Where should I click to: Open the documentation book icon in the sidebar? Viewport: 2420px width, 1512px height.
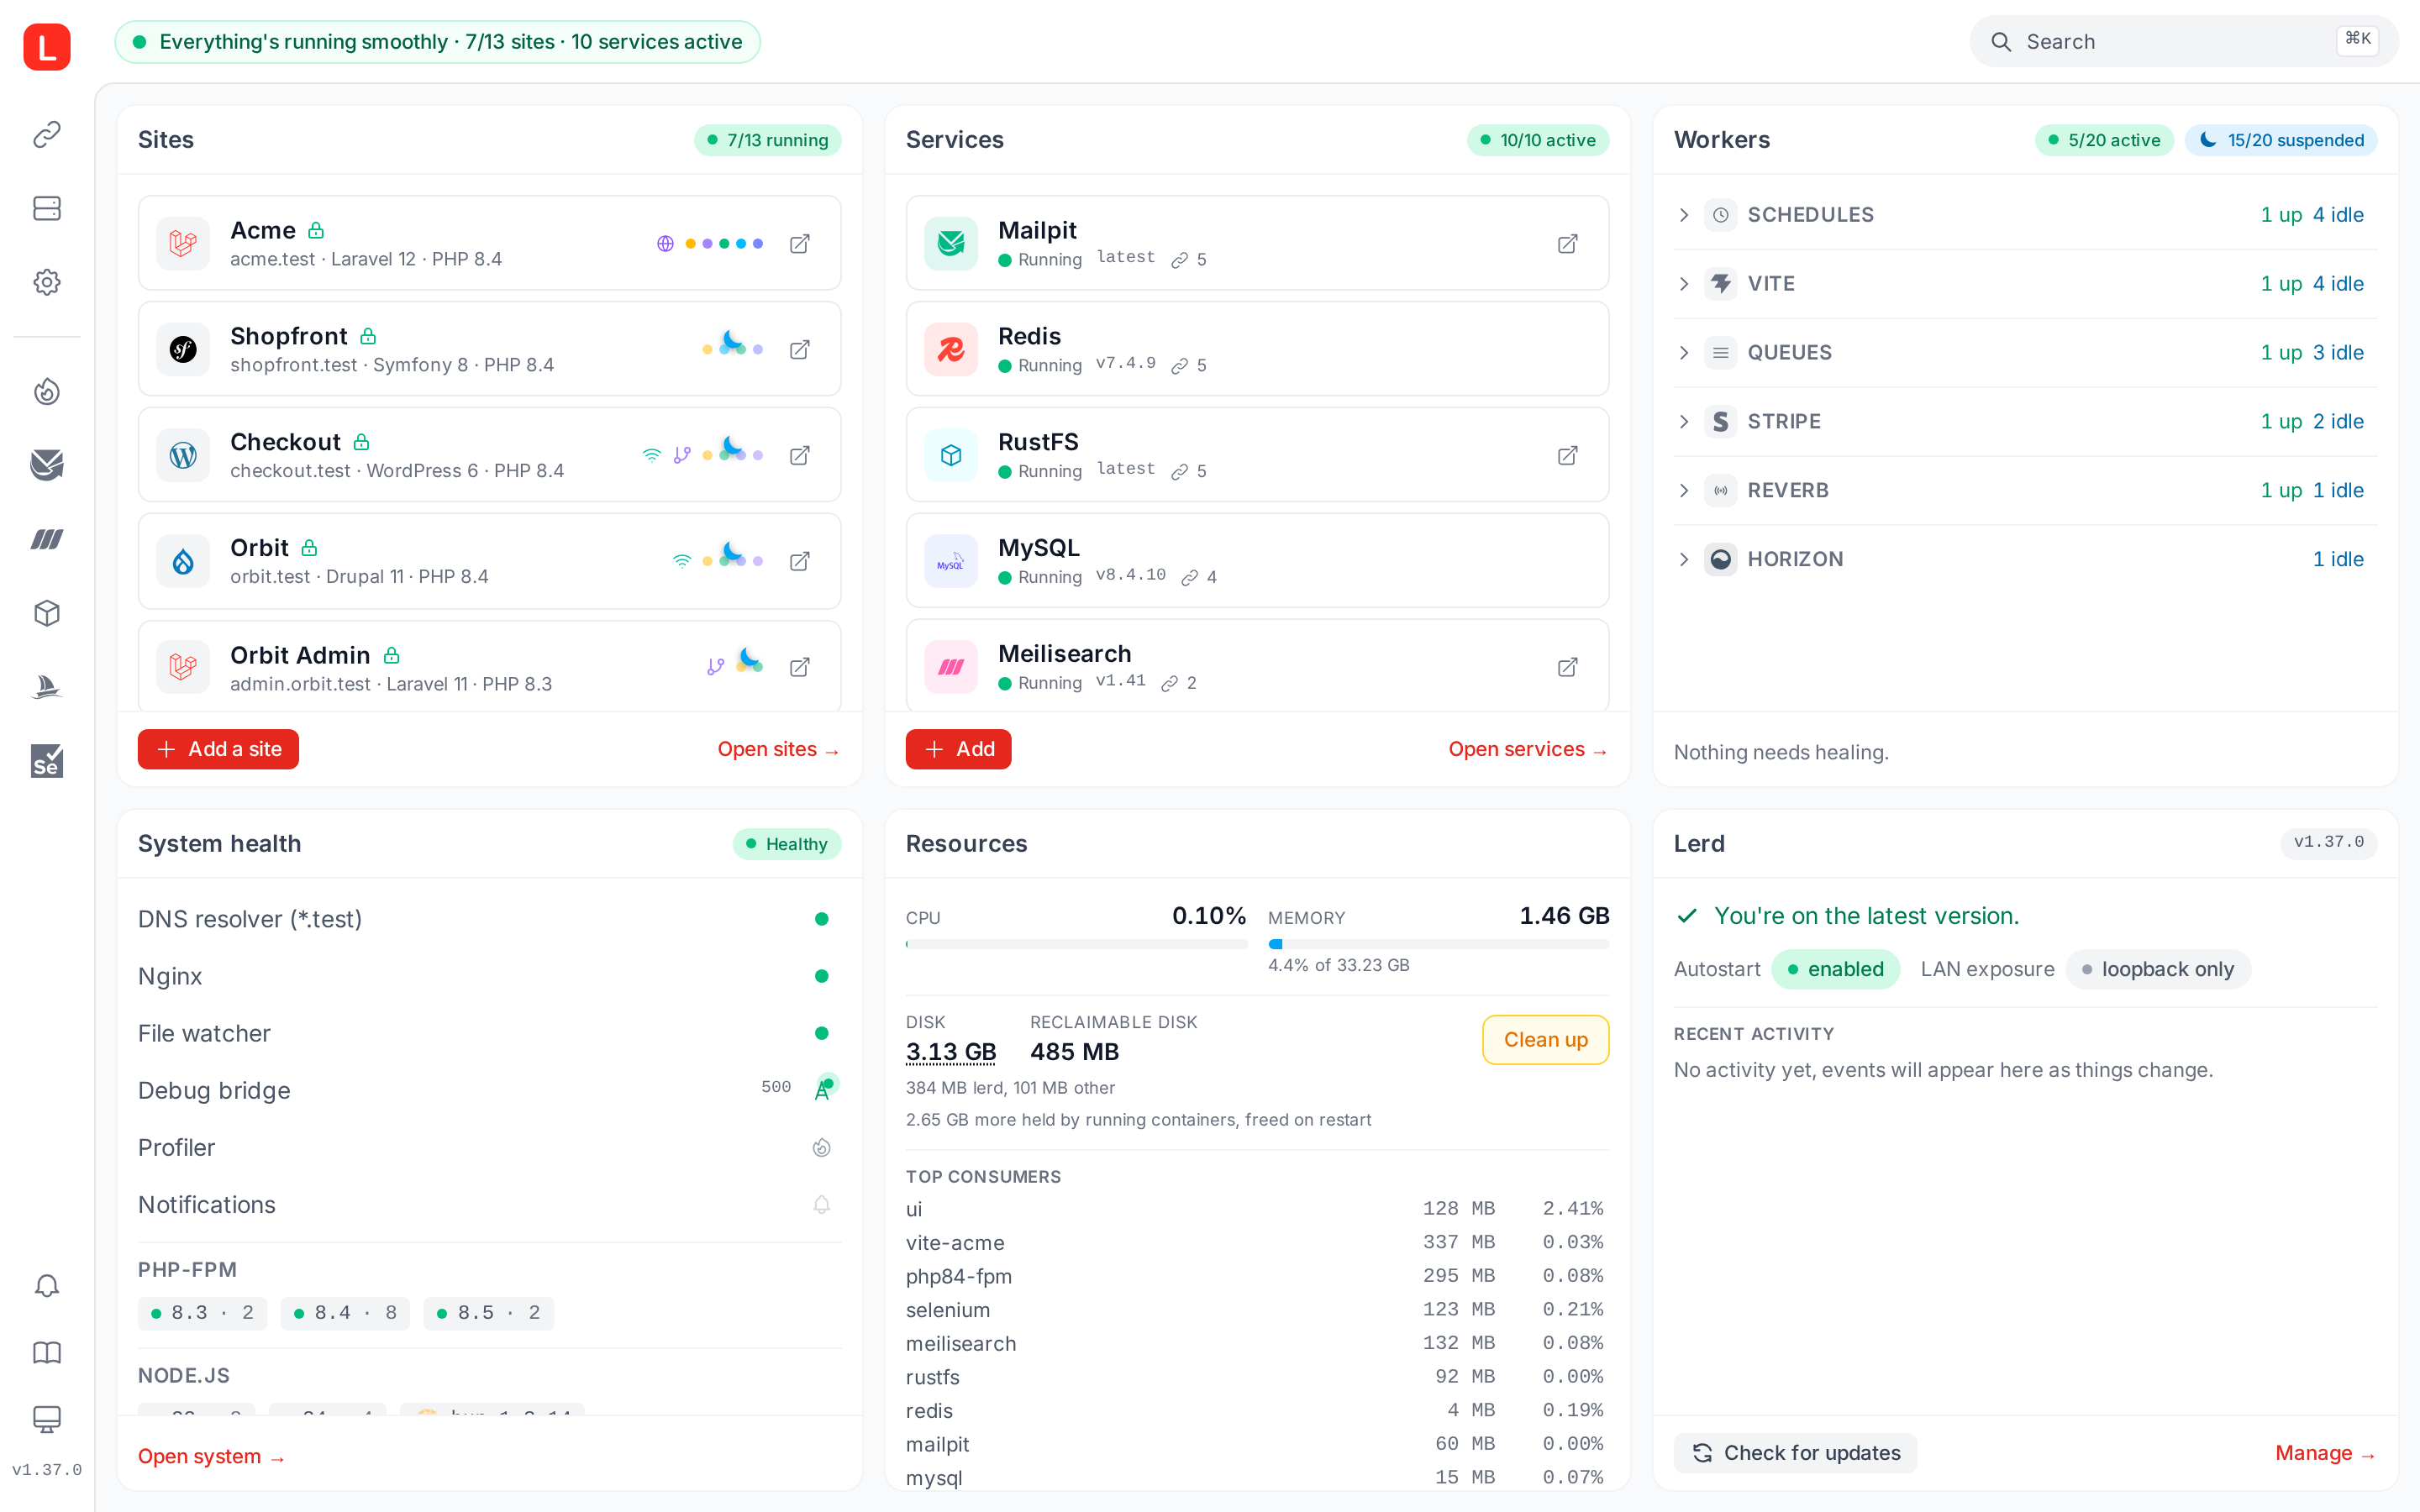(x=47, y=1352)
